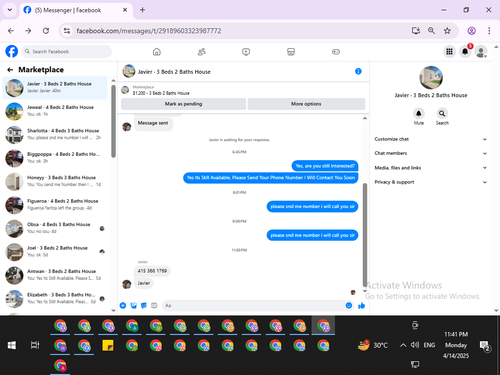This screenshot has width=500, height=375.
Task: Expand Chat members section
Action: pyautogui.click(x=430, y=153)
